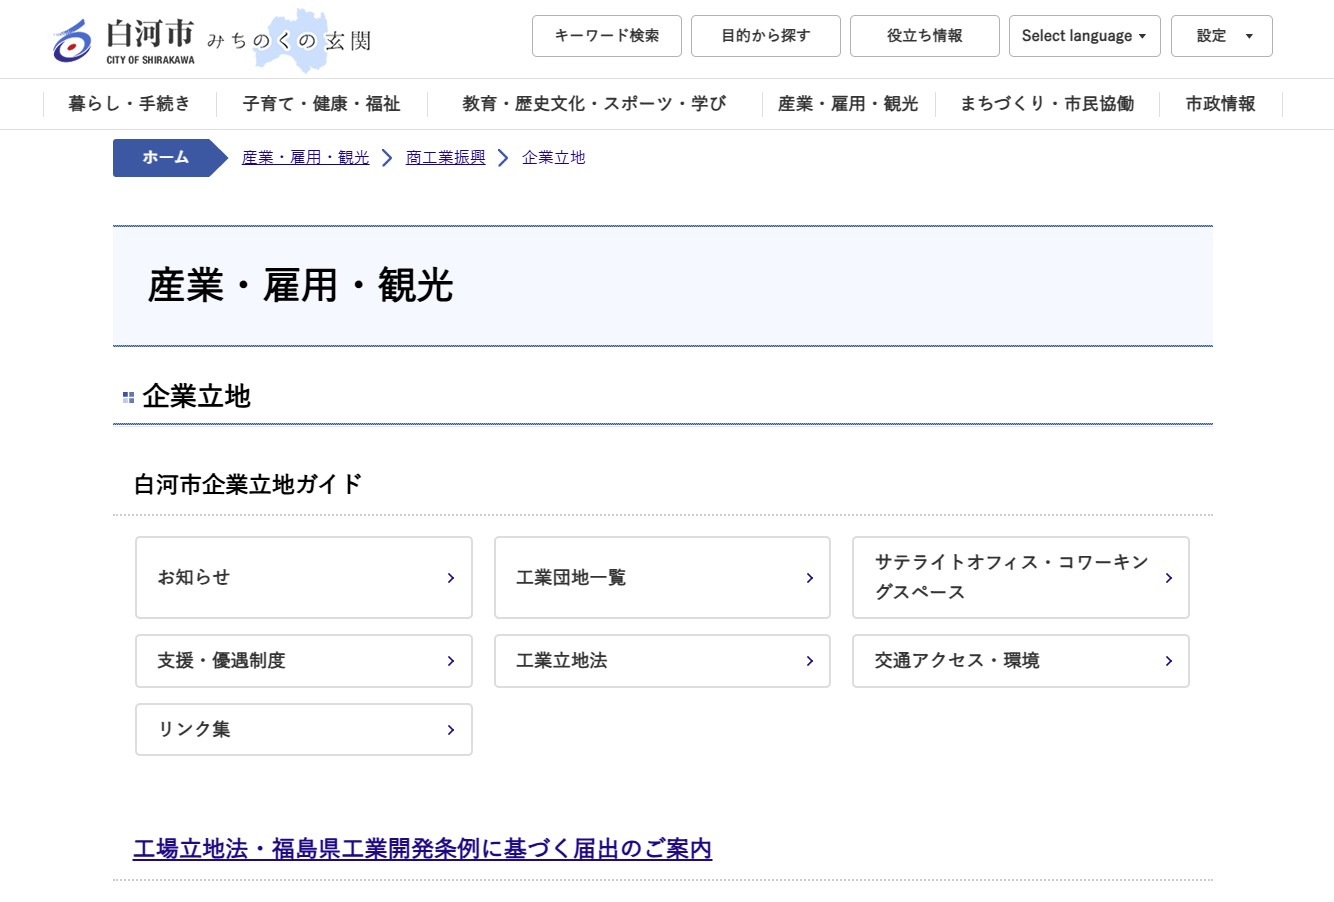The height and width of the screenshot is (902, 1334).
Task: Click the chevron arrow on 交通アクセス・環境 card
Action: point(1169,661)
